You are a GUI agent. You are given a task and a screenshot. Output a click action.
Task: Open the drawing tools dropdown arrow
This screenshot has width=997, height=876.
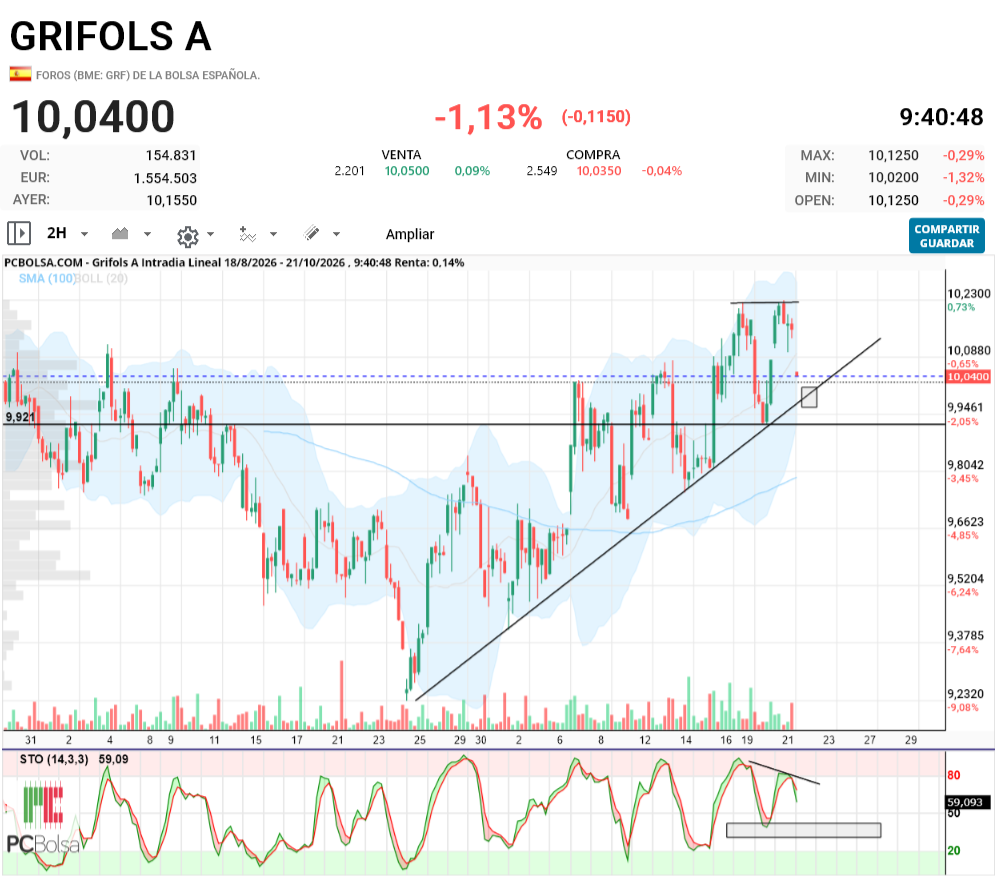tap(336, 234)
